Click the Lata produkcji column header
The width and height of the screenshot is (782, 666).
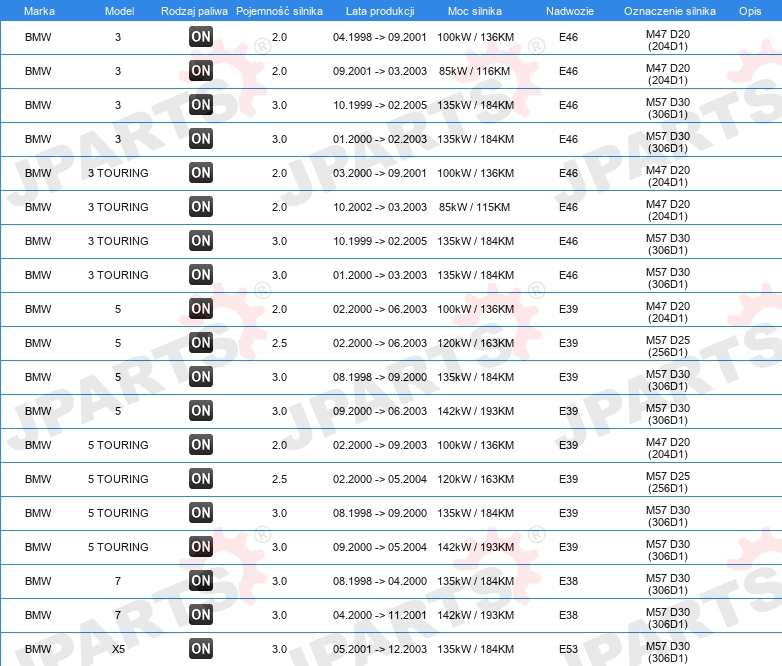(380, 11)
